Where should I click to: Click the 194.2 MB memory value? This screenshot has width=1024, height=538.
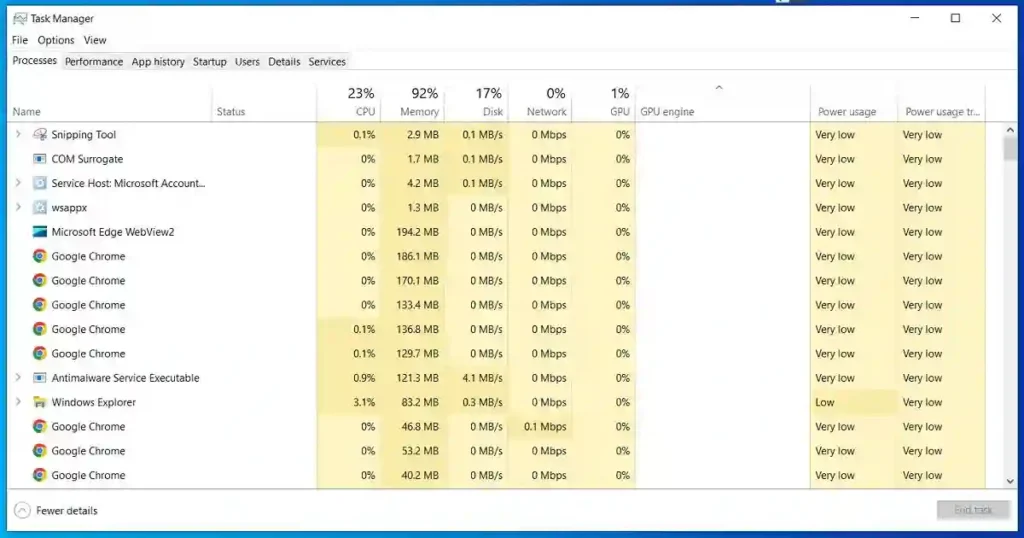coord(417,232)
